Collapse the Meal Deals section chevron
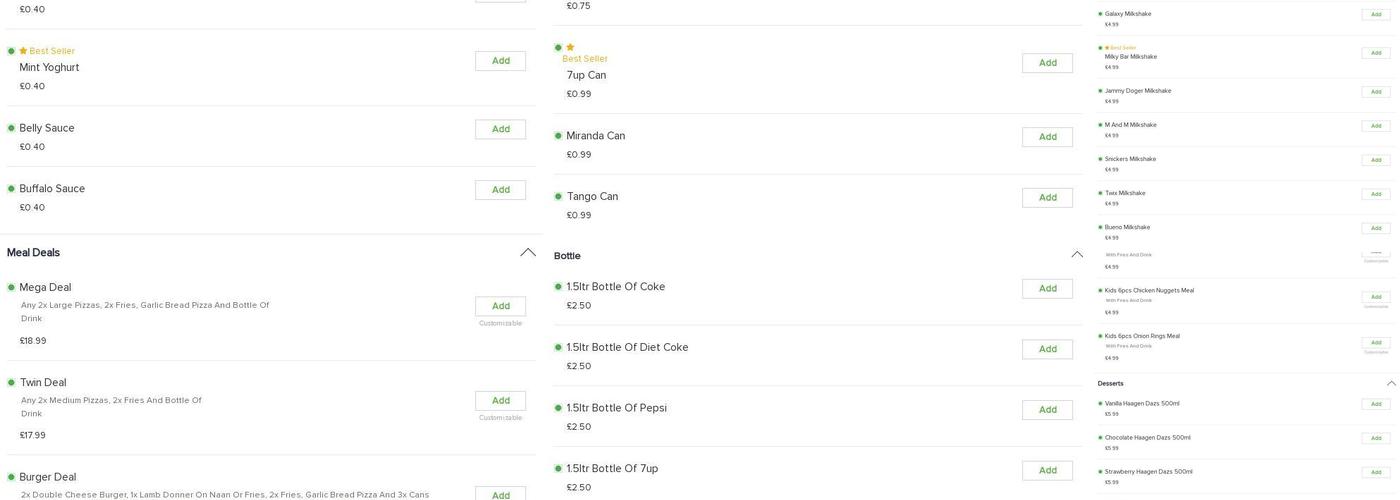1400x500 pixels. tap(528, 252)
